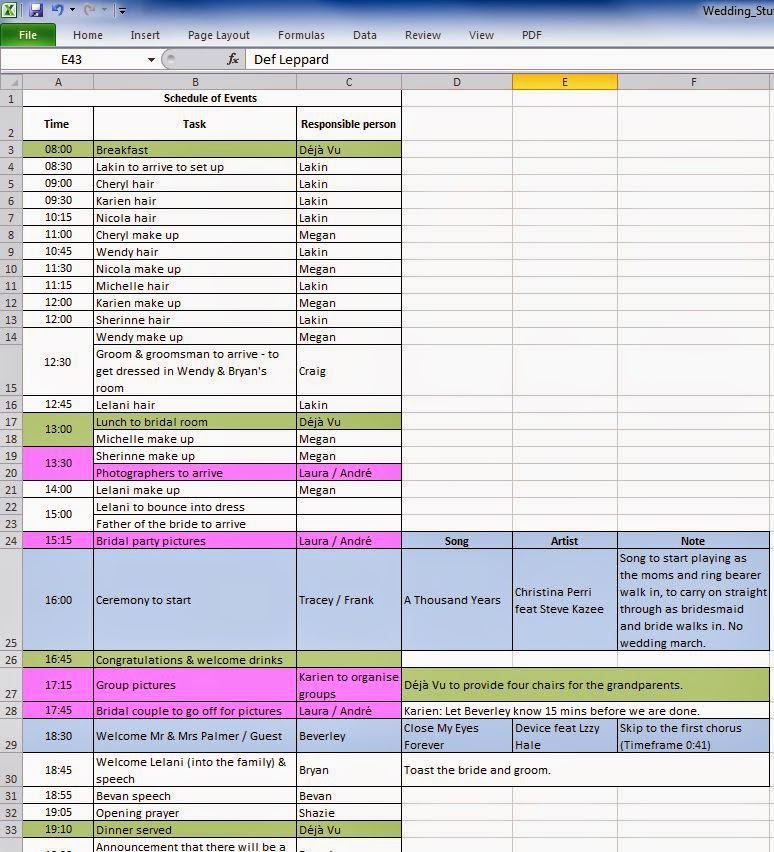
Task: Click the Time header cell
Action: click(58, 124)
